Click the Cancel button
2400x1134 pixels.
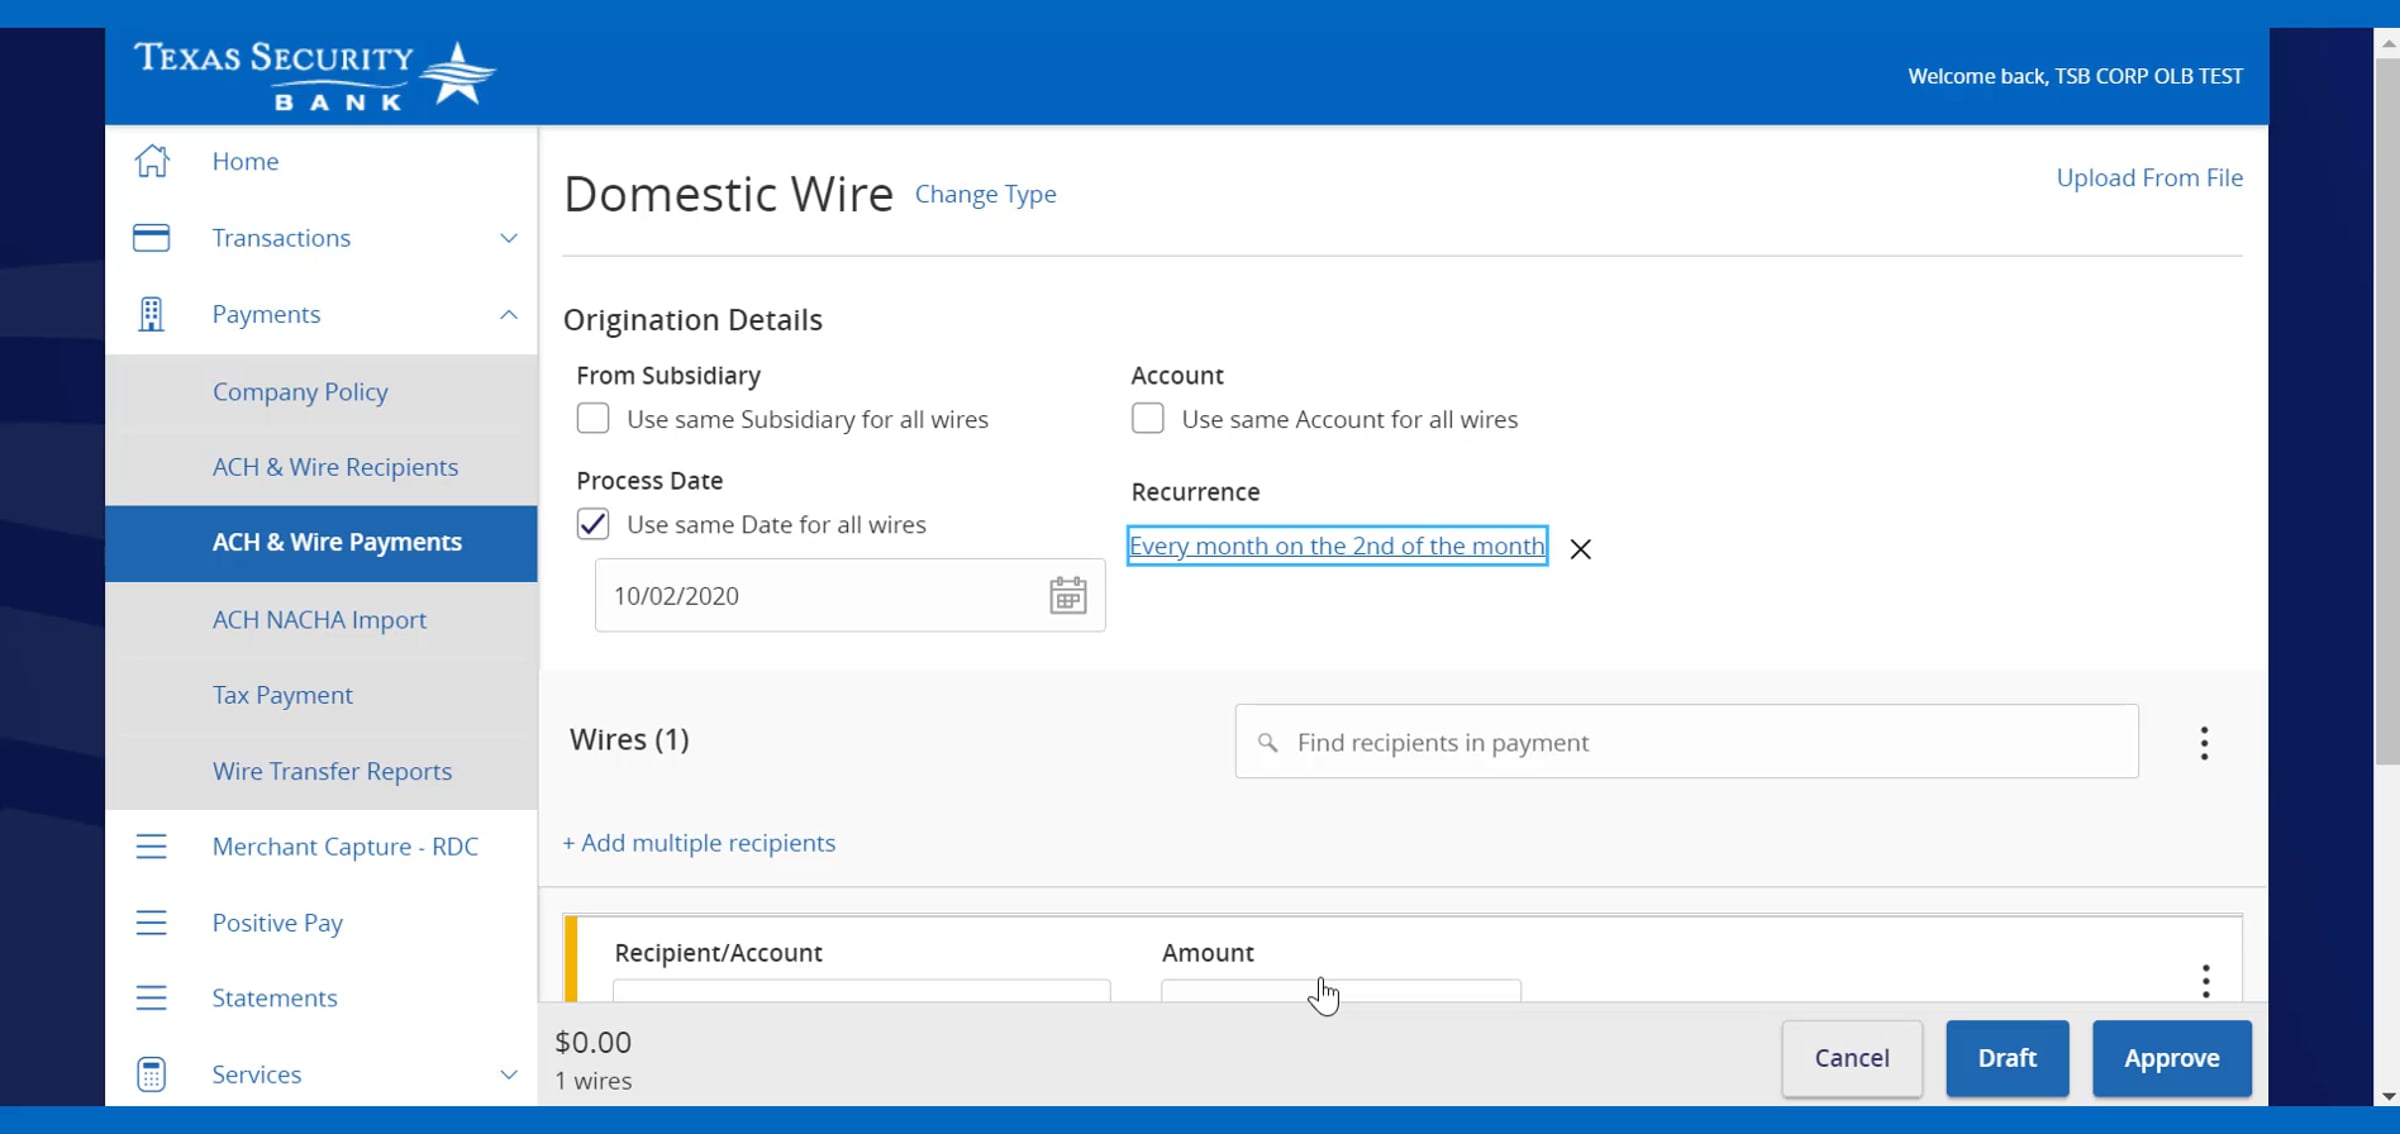click(1852, 1058)
